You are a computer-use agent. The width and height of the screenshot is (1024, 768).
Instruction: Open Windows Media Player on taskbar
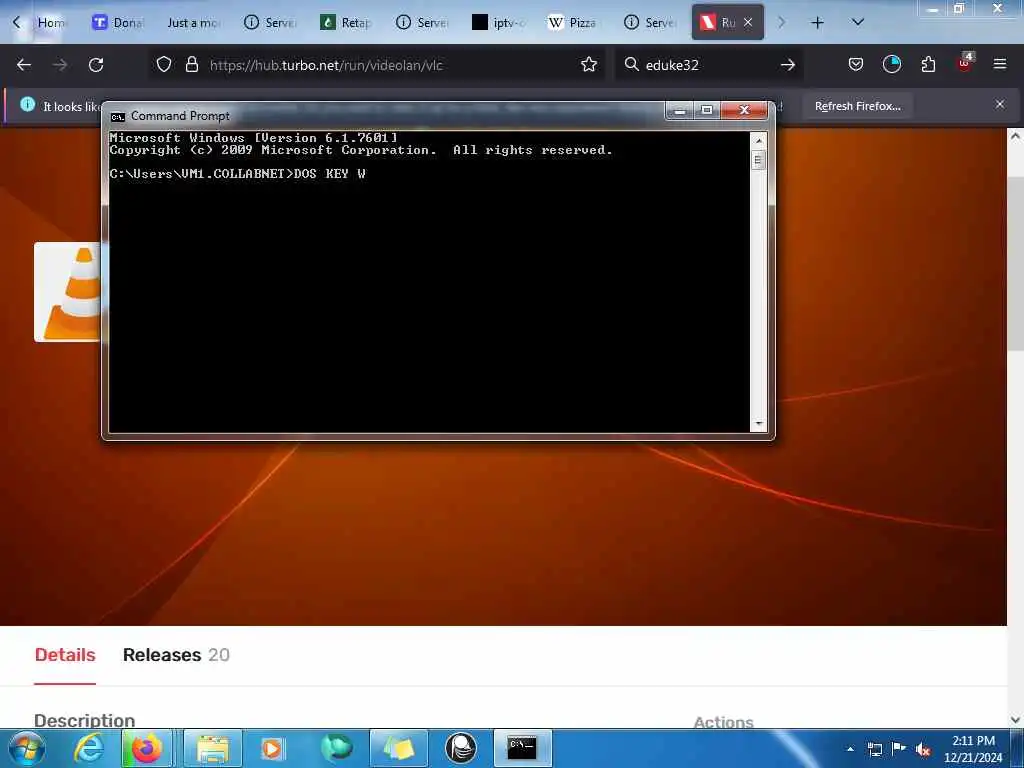pos(273,748)
